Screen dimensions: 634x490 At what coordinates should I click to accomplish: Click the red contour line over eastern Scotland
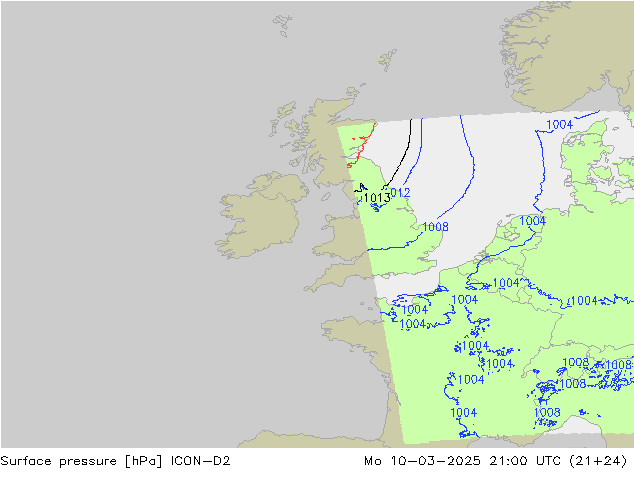click(362, 145)
